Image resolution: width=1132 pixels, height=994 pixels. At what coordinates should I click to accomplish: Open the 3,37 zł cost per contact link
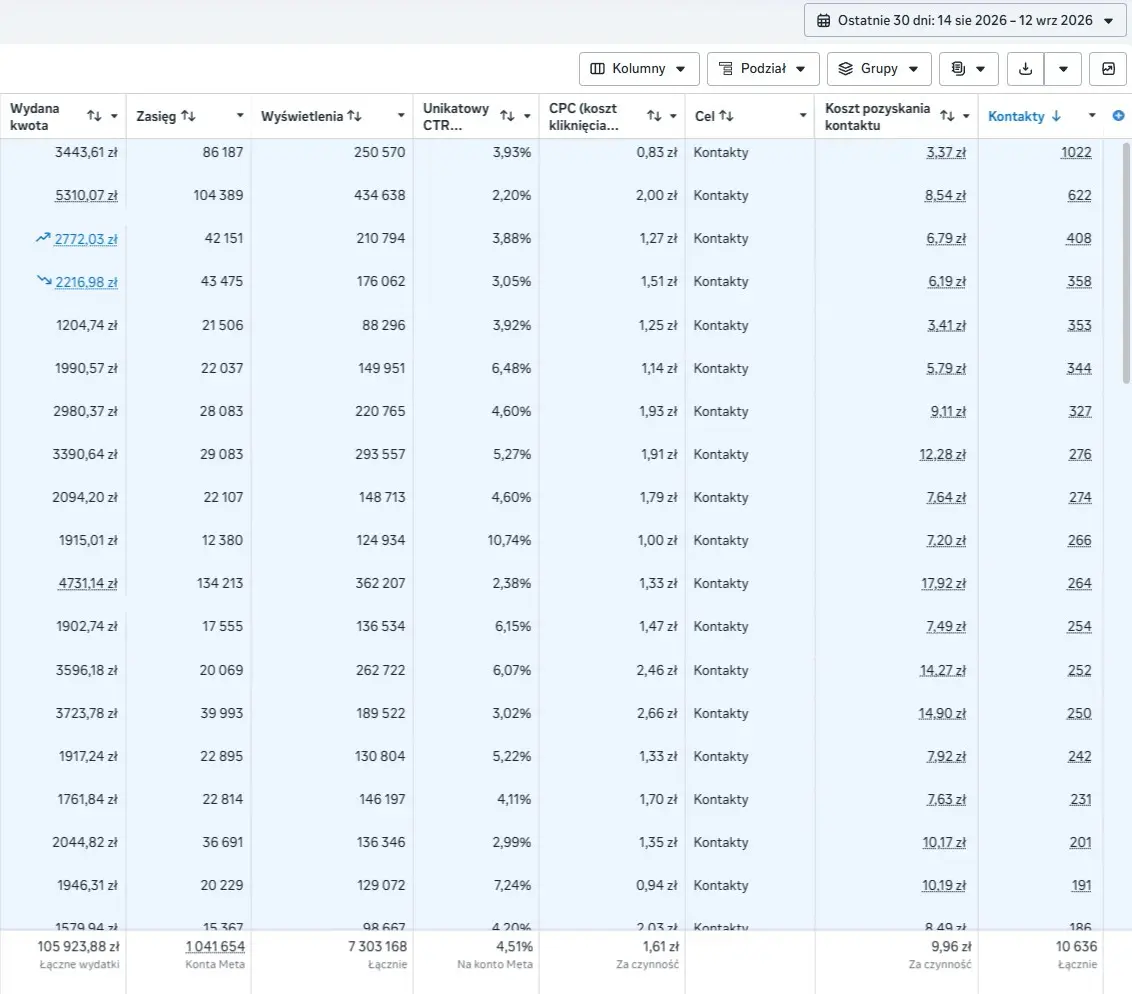[x=946, y=152]
